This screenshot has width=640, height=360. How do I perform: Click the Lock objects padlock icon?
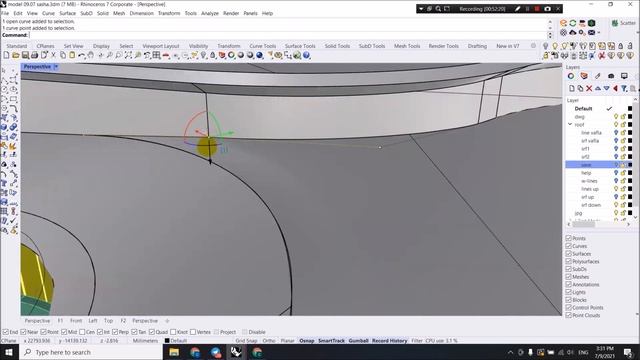(620, 46)
